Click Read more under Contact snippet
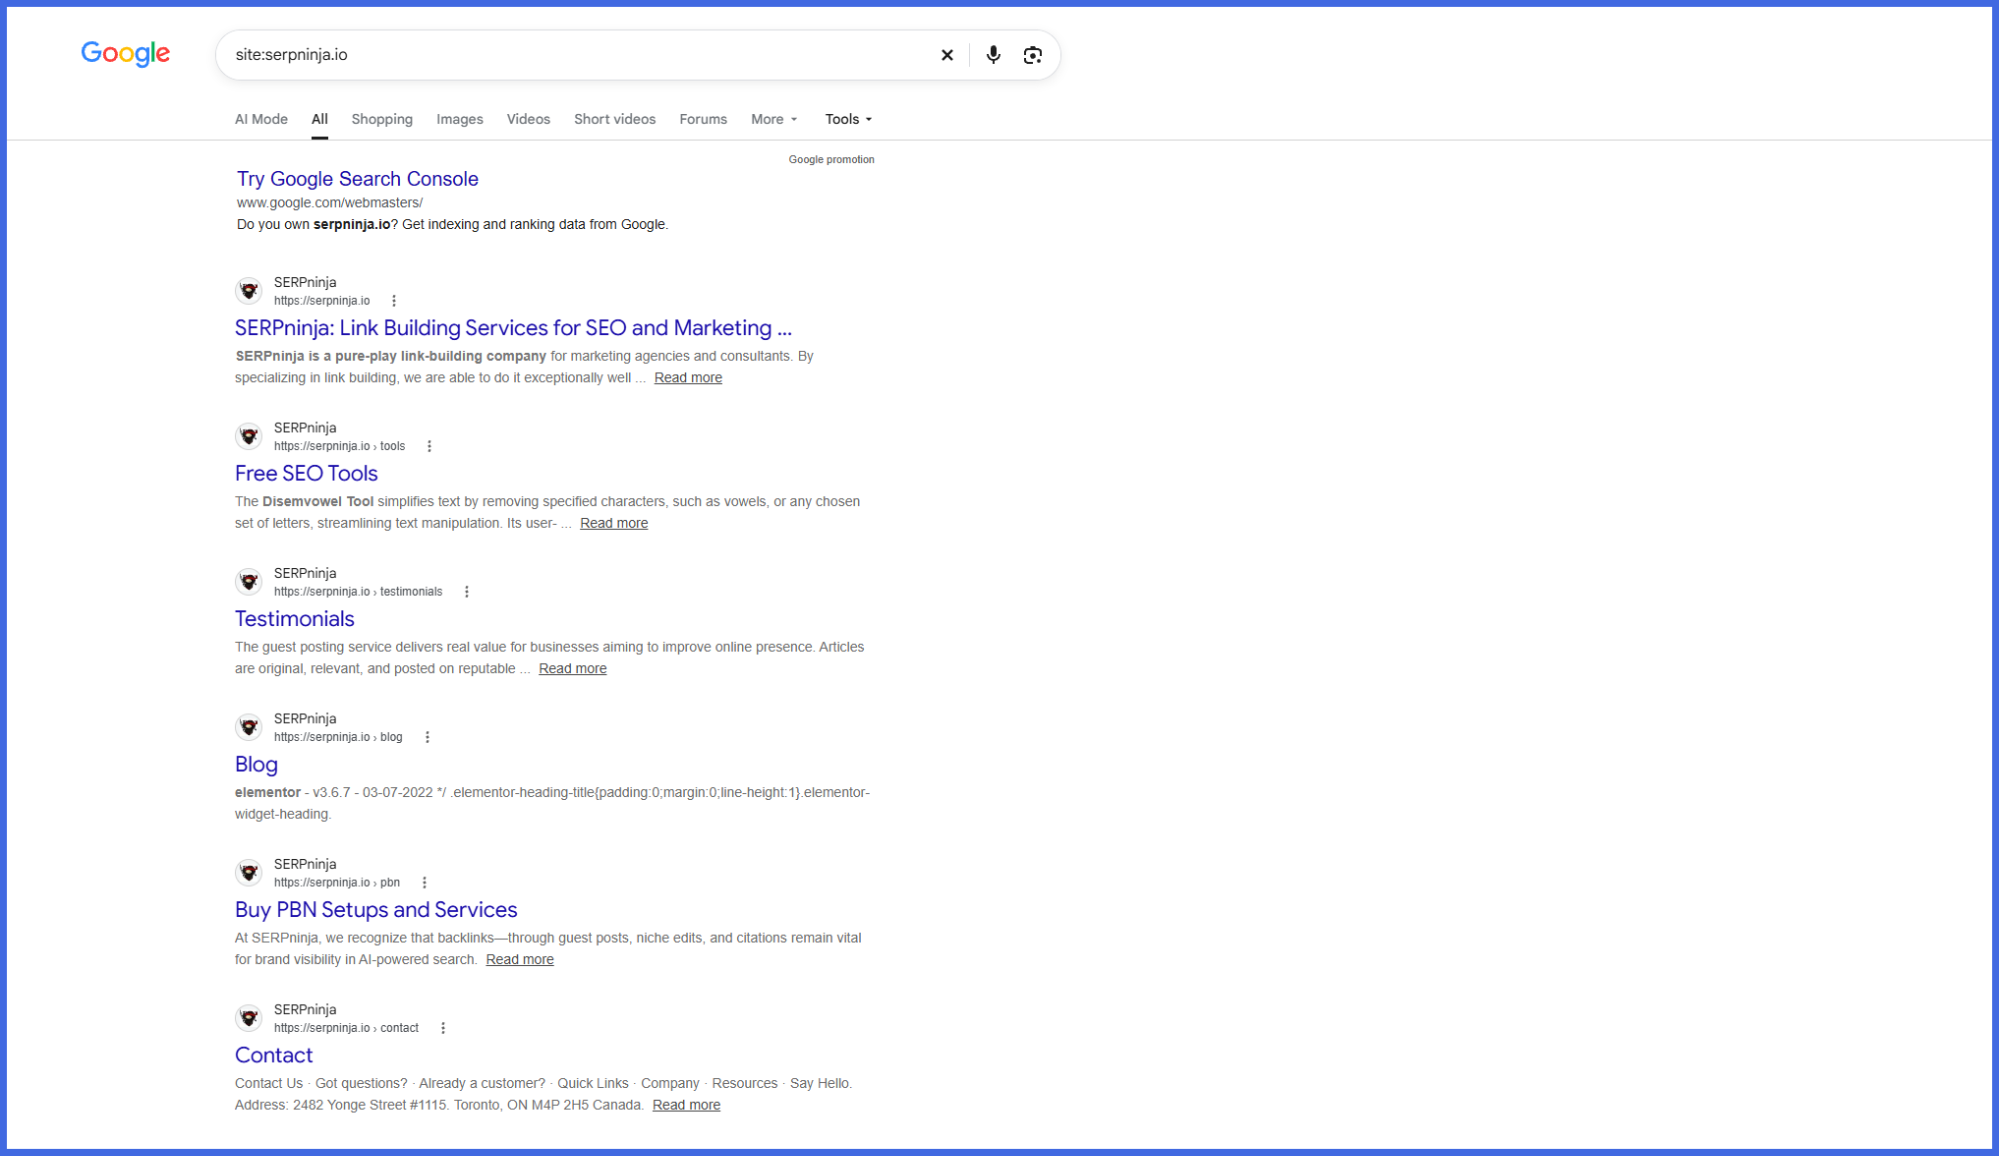This screenshot has width=1999, height=1156. (x=686, y=1105)
